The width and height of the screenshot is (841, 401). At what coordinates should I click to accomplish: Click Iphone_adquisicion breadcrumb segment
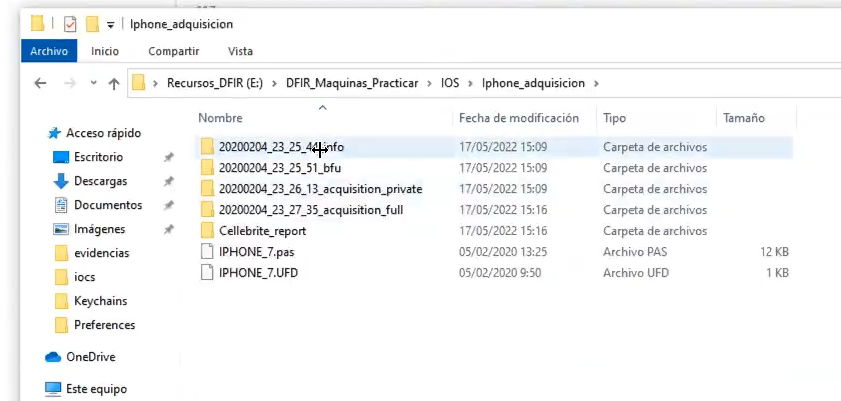click(533, 83)
